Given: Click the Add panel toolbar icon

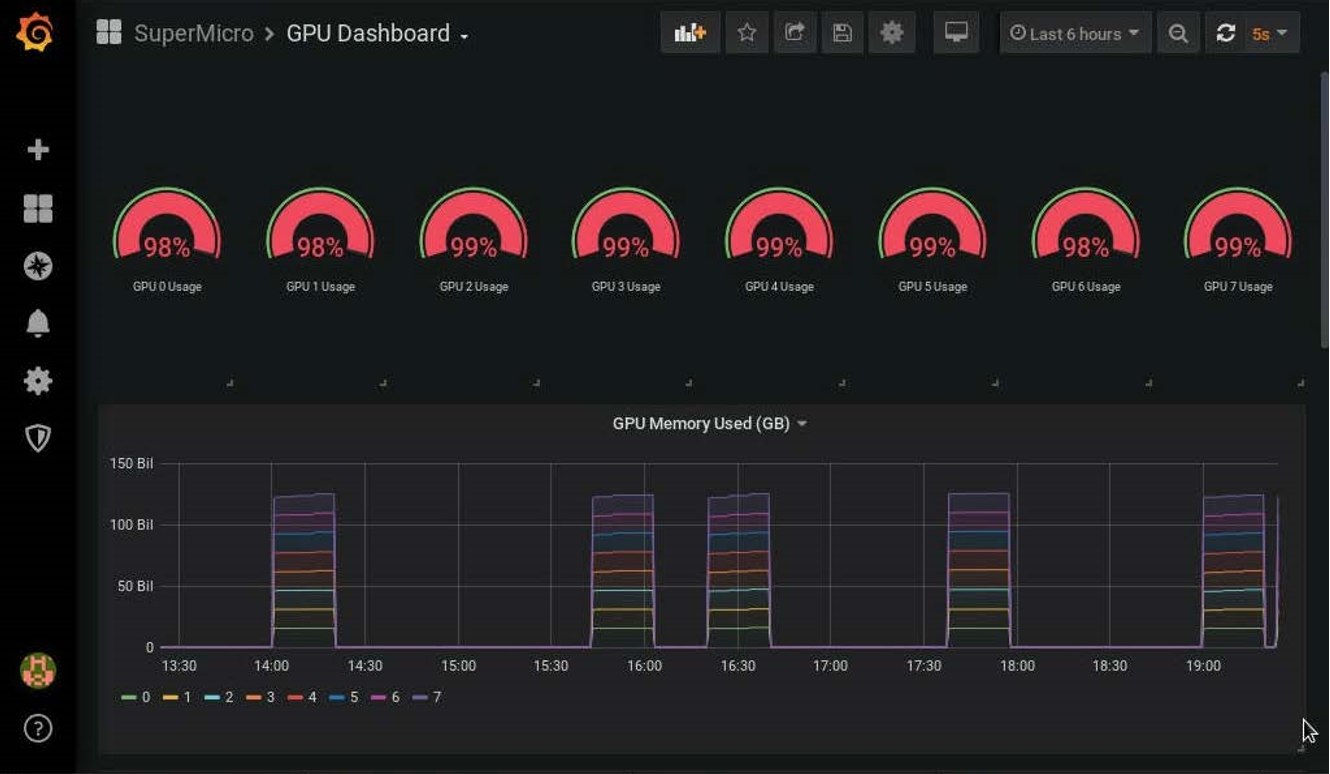Looking at the screenshot, I should [690, 33].
